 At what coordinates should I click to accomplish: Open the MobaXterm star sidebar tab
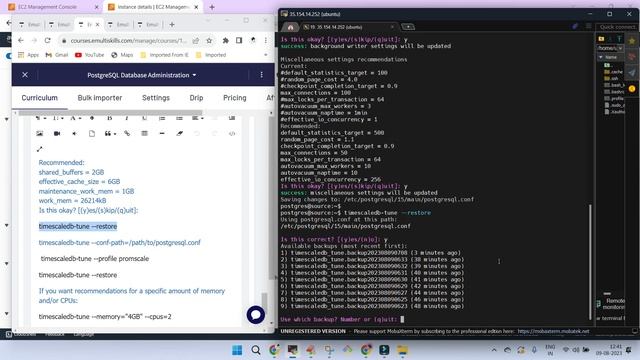click(x=632, y=41)
